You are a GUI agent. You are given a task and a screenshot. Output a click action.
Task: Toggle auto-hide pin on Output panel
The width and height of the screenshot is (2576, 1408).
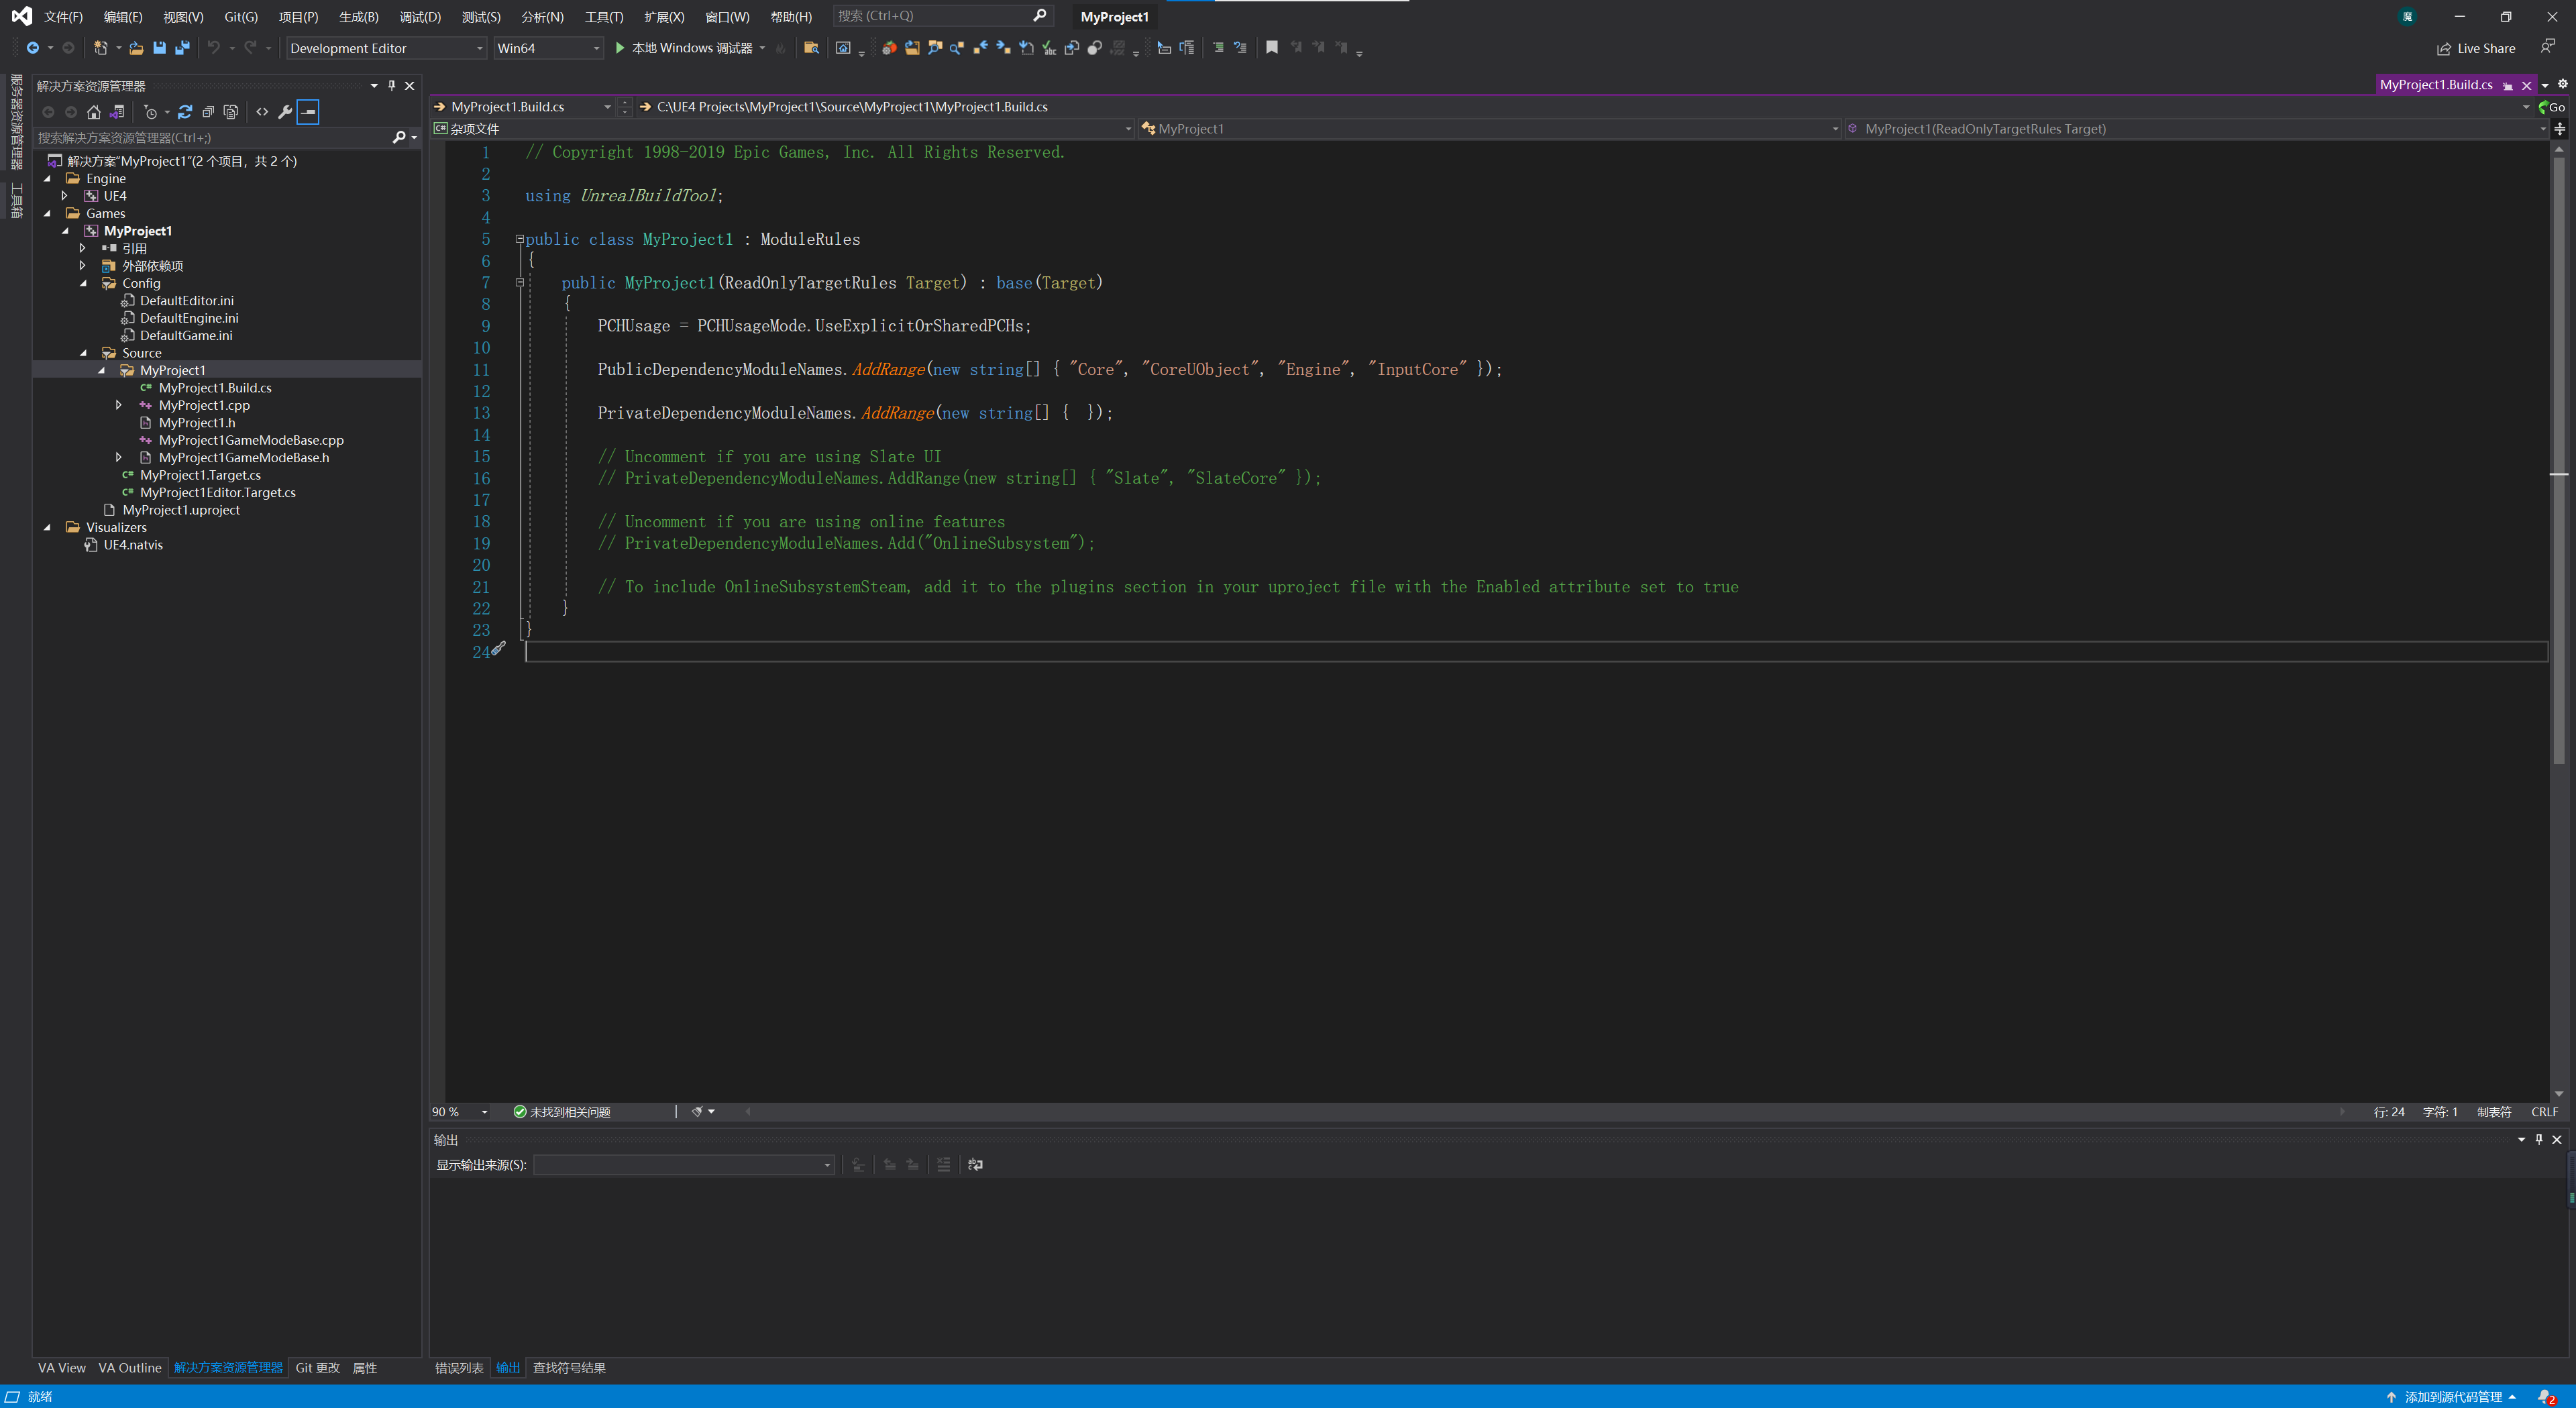pos(2539,1139)
